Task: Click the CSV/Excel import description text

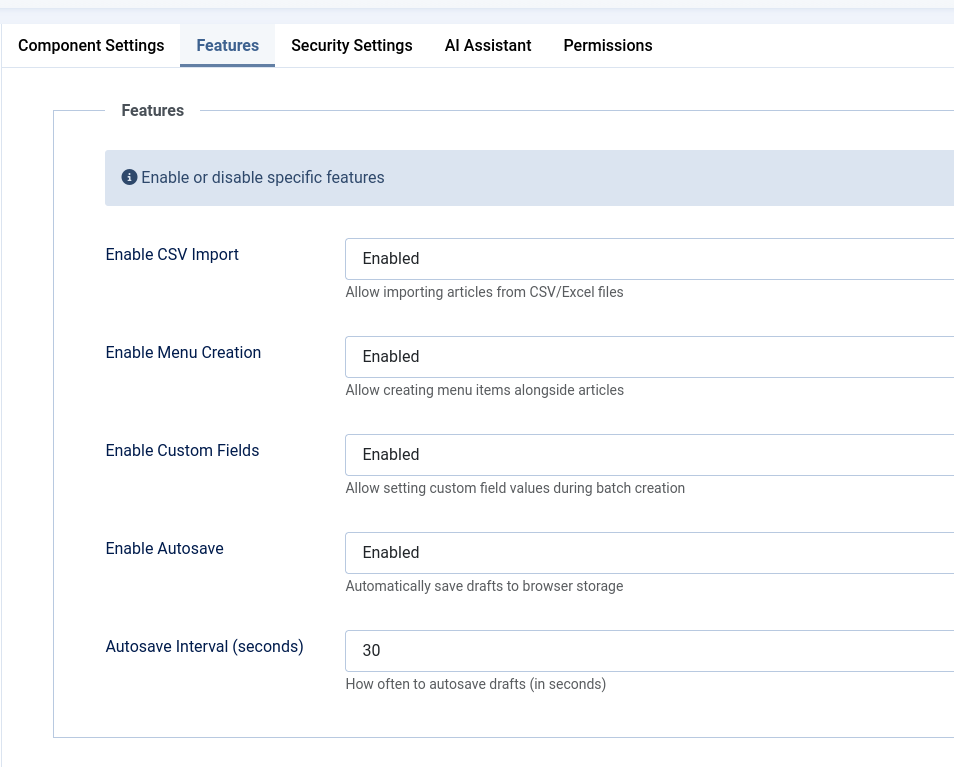Action: click(484, 292)
